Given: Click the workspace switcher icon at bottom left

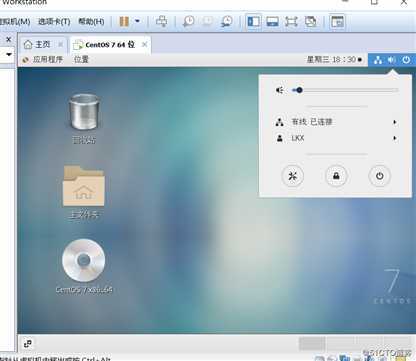Looking at the screenshot, I should (x=28, y=343).
